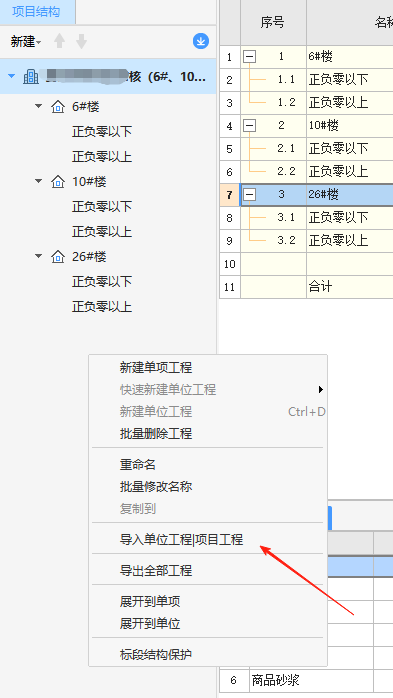Click table cell 6#楼 in row 1

coord(349,57)
